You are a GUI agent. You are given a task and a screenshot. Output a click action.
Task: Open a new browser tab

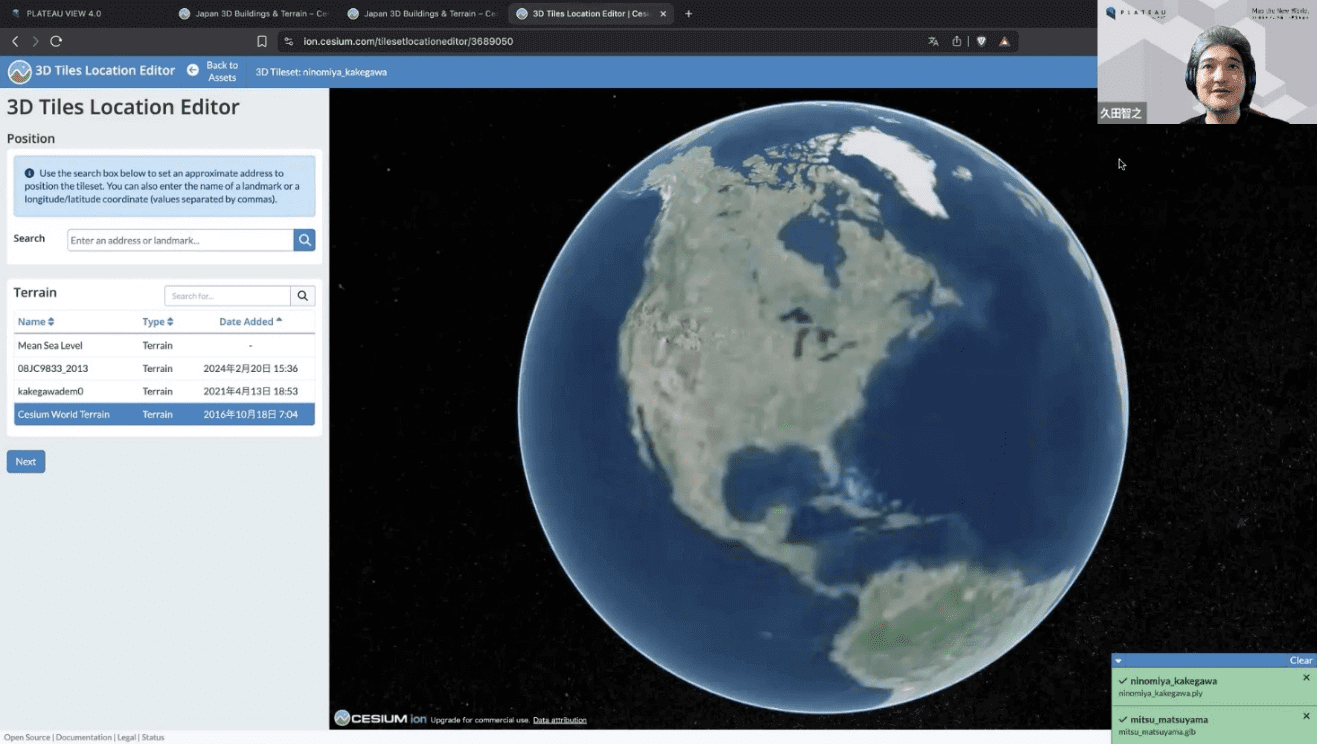tap(688, 14)
